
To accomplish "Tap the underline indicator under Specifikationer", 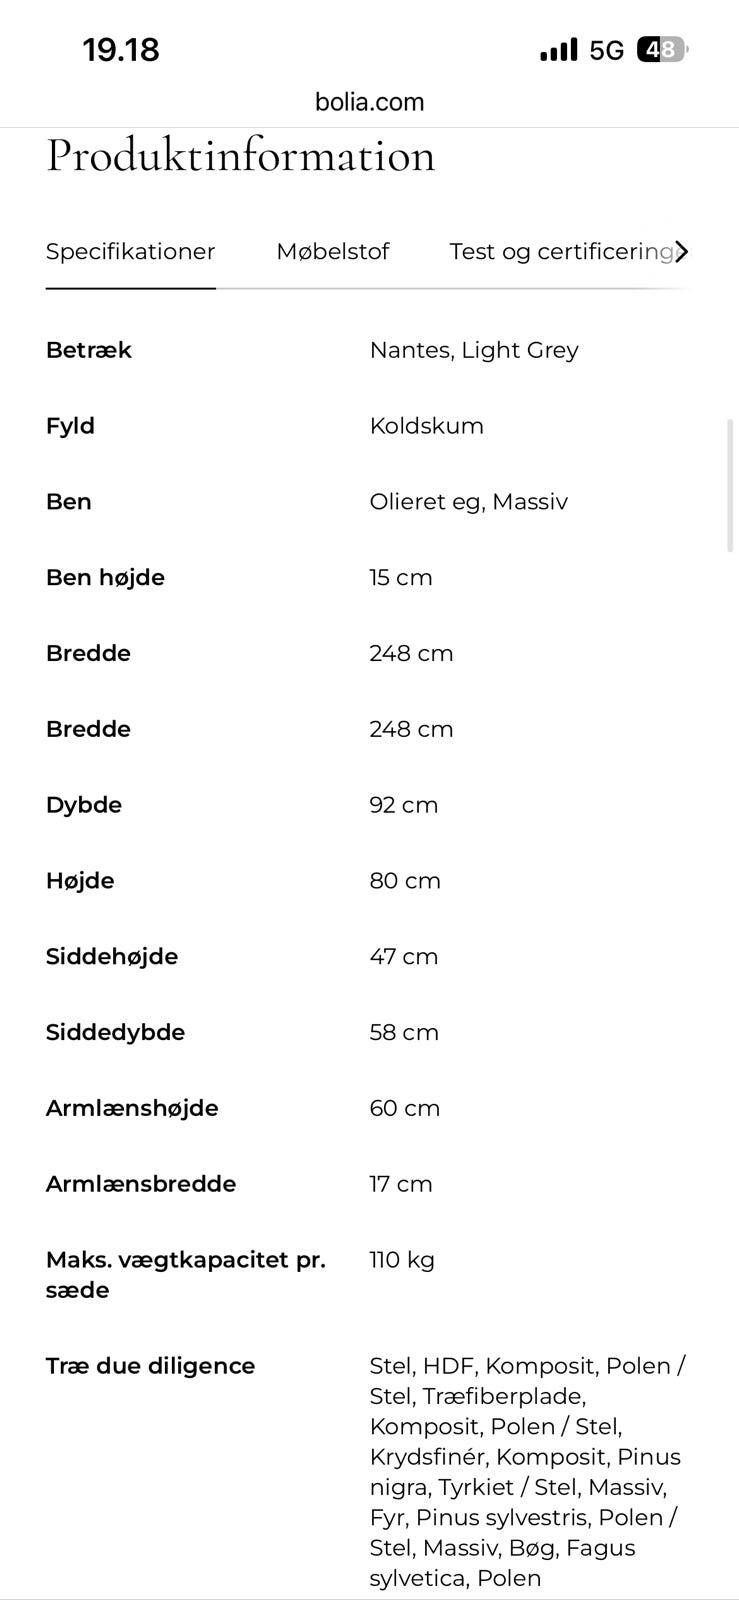I will point(130,289).
